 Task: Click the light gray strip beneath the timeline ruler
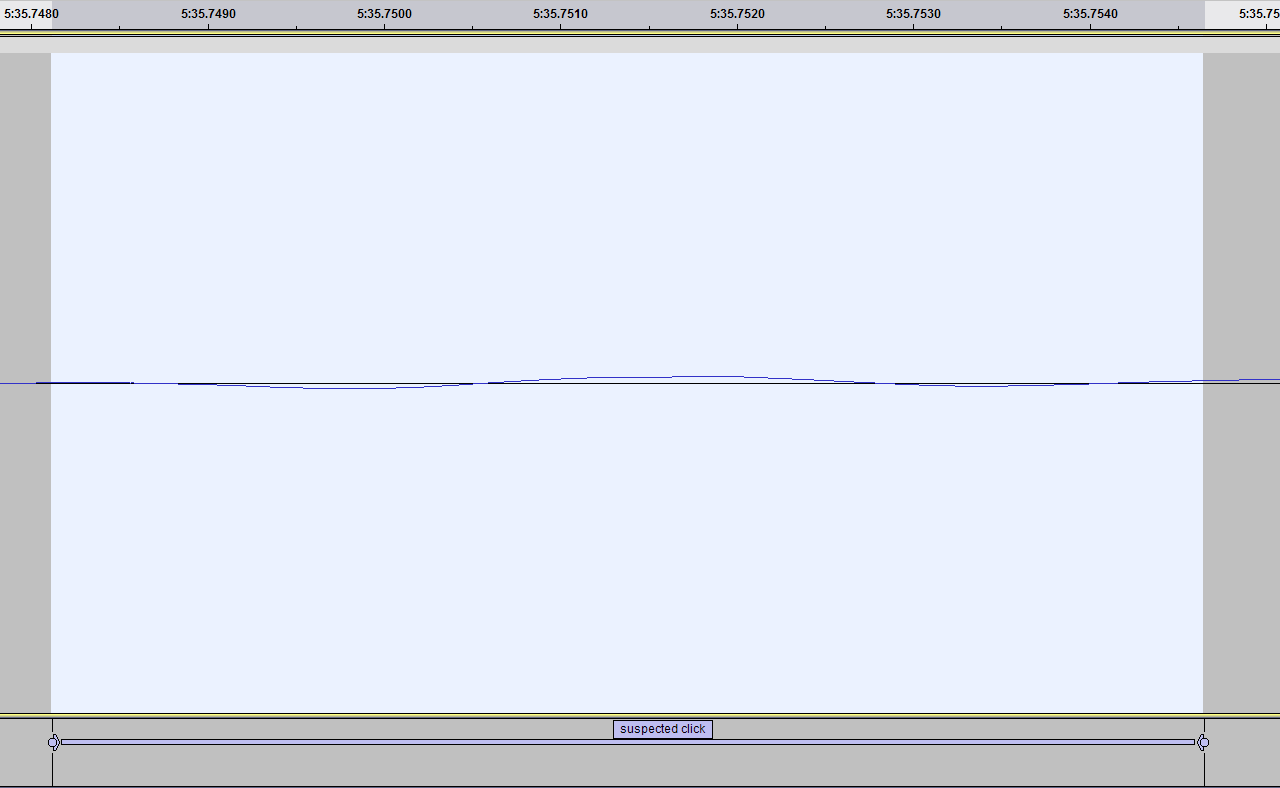click(x=640, y=46)
